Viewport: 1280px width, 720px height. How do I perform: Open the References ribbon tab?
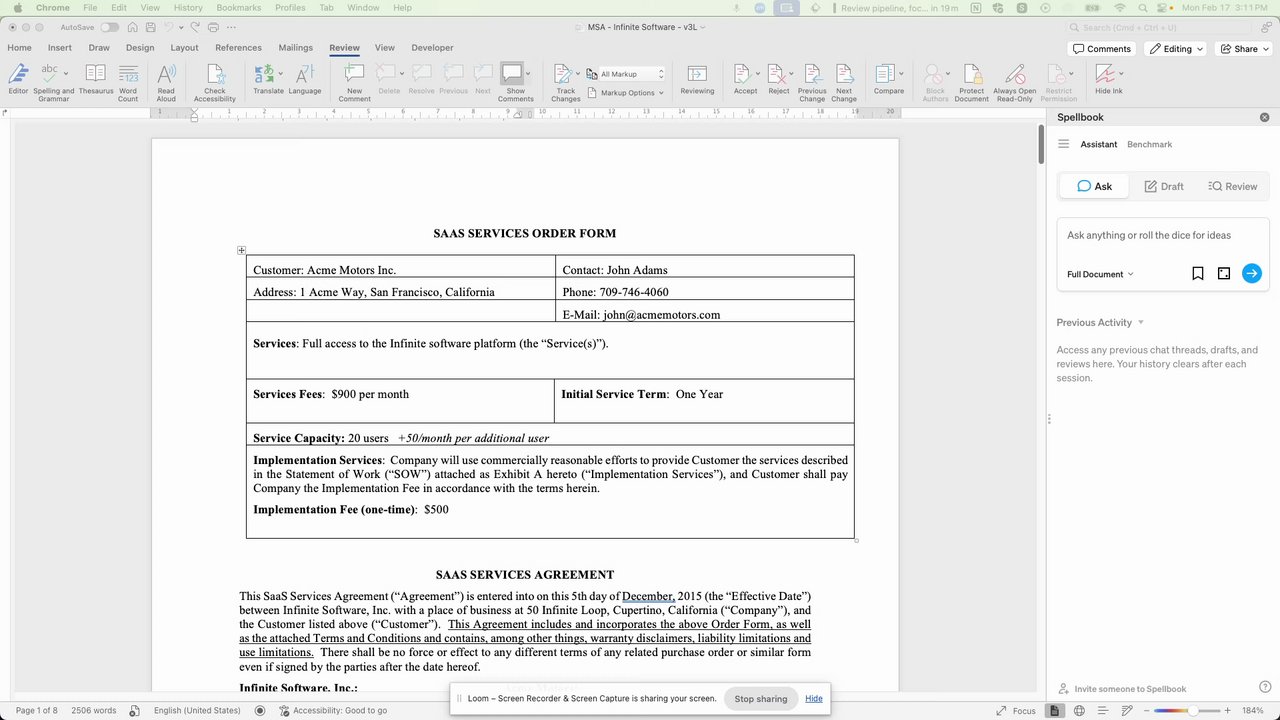238,47
